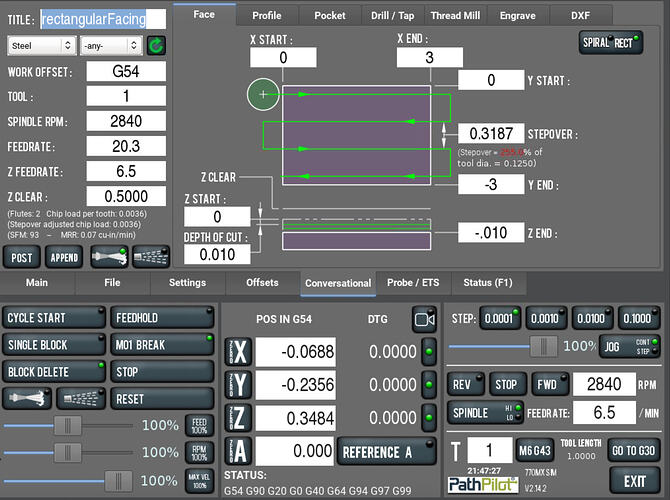Open the Offsets tab

pyautogui.click(x=262, y=282)
